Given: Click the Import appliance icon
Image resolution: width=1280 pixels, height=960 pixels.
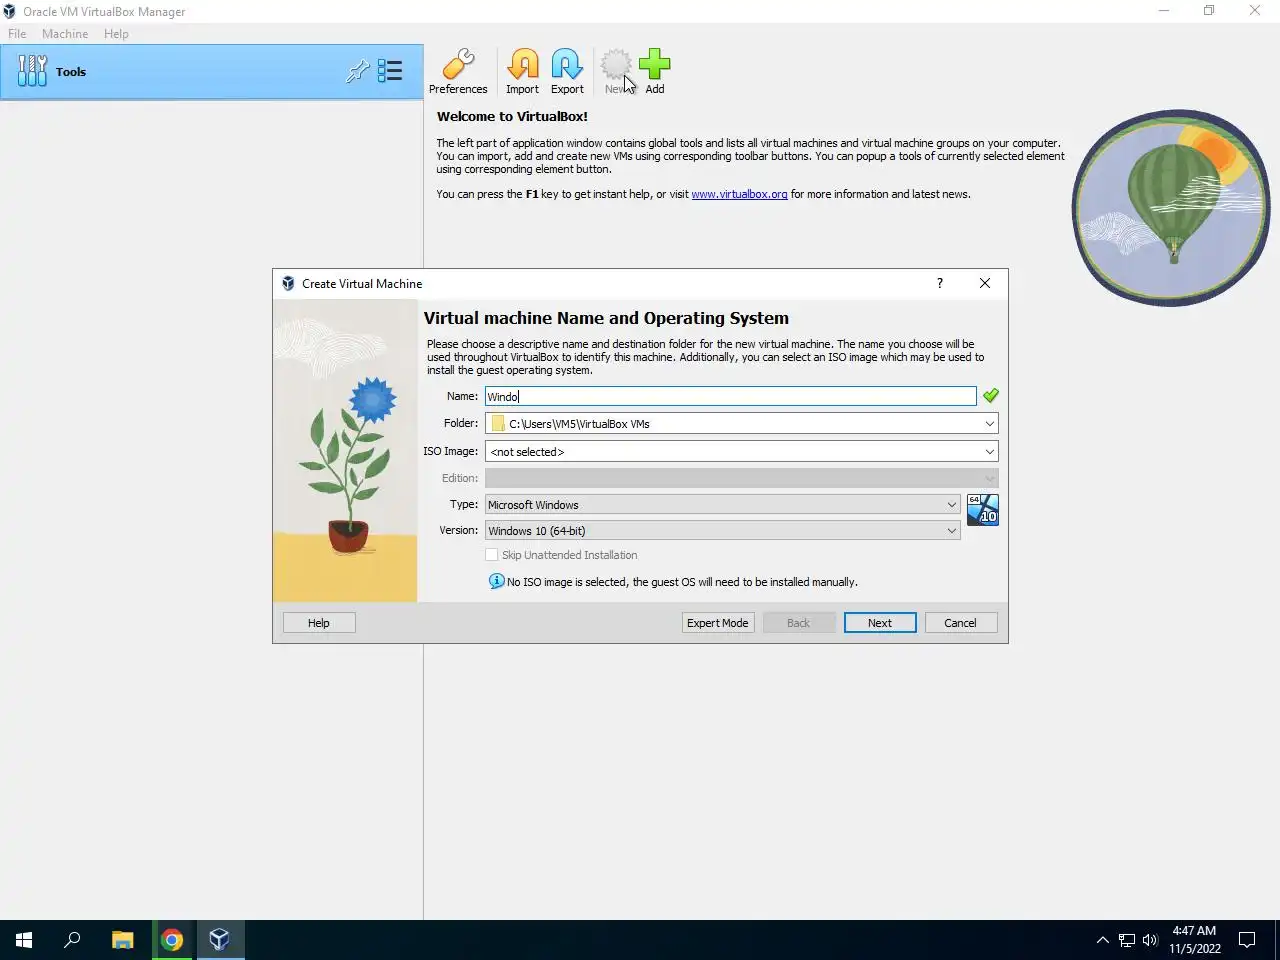Looking at the screenshot, I should [x=522, y=72].
